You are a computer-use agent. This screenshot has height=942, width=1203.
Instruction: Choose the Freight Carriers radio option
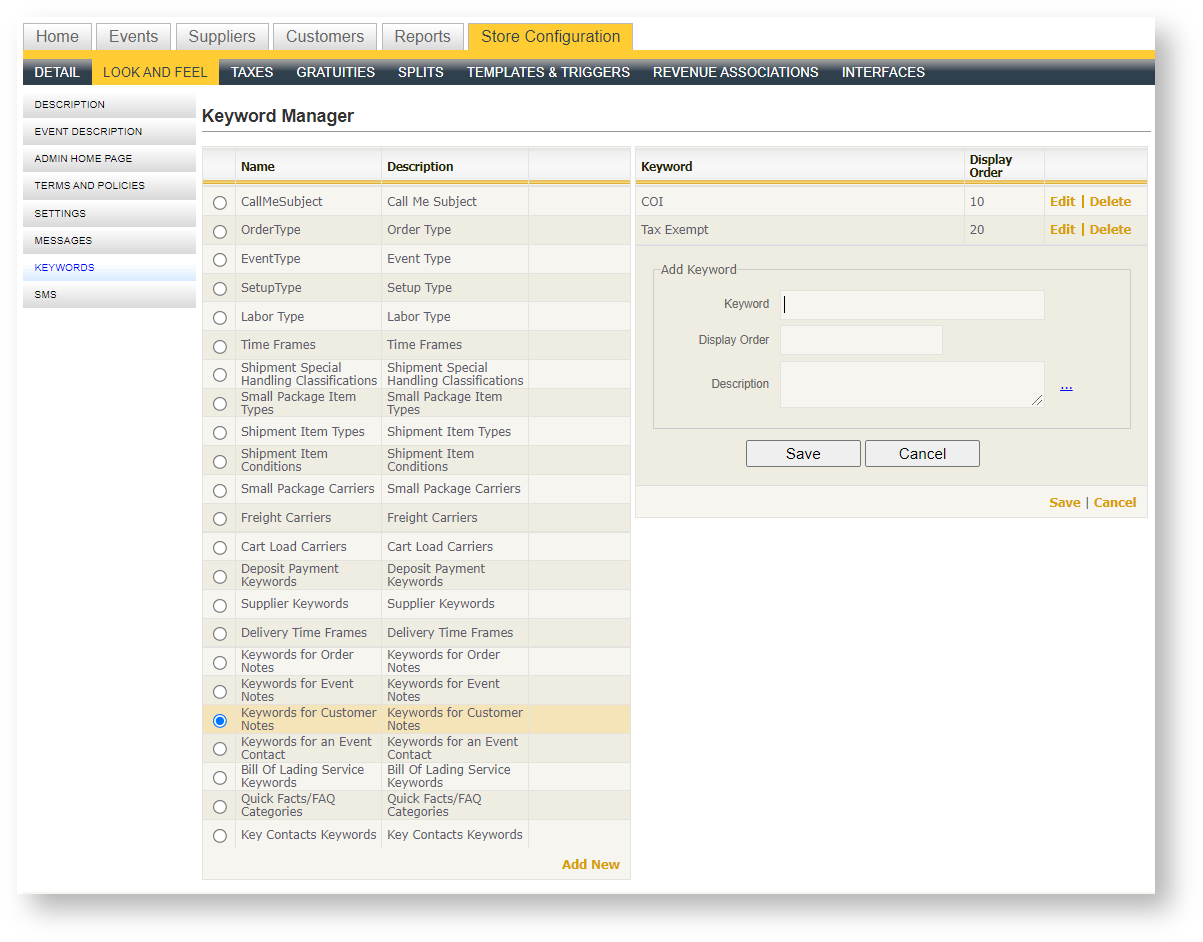pos(220,519)
